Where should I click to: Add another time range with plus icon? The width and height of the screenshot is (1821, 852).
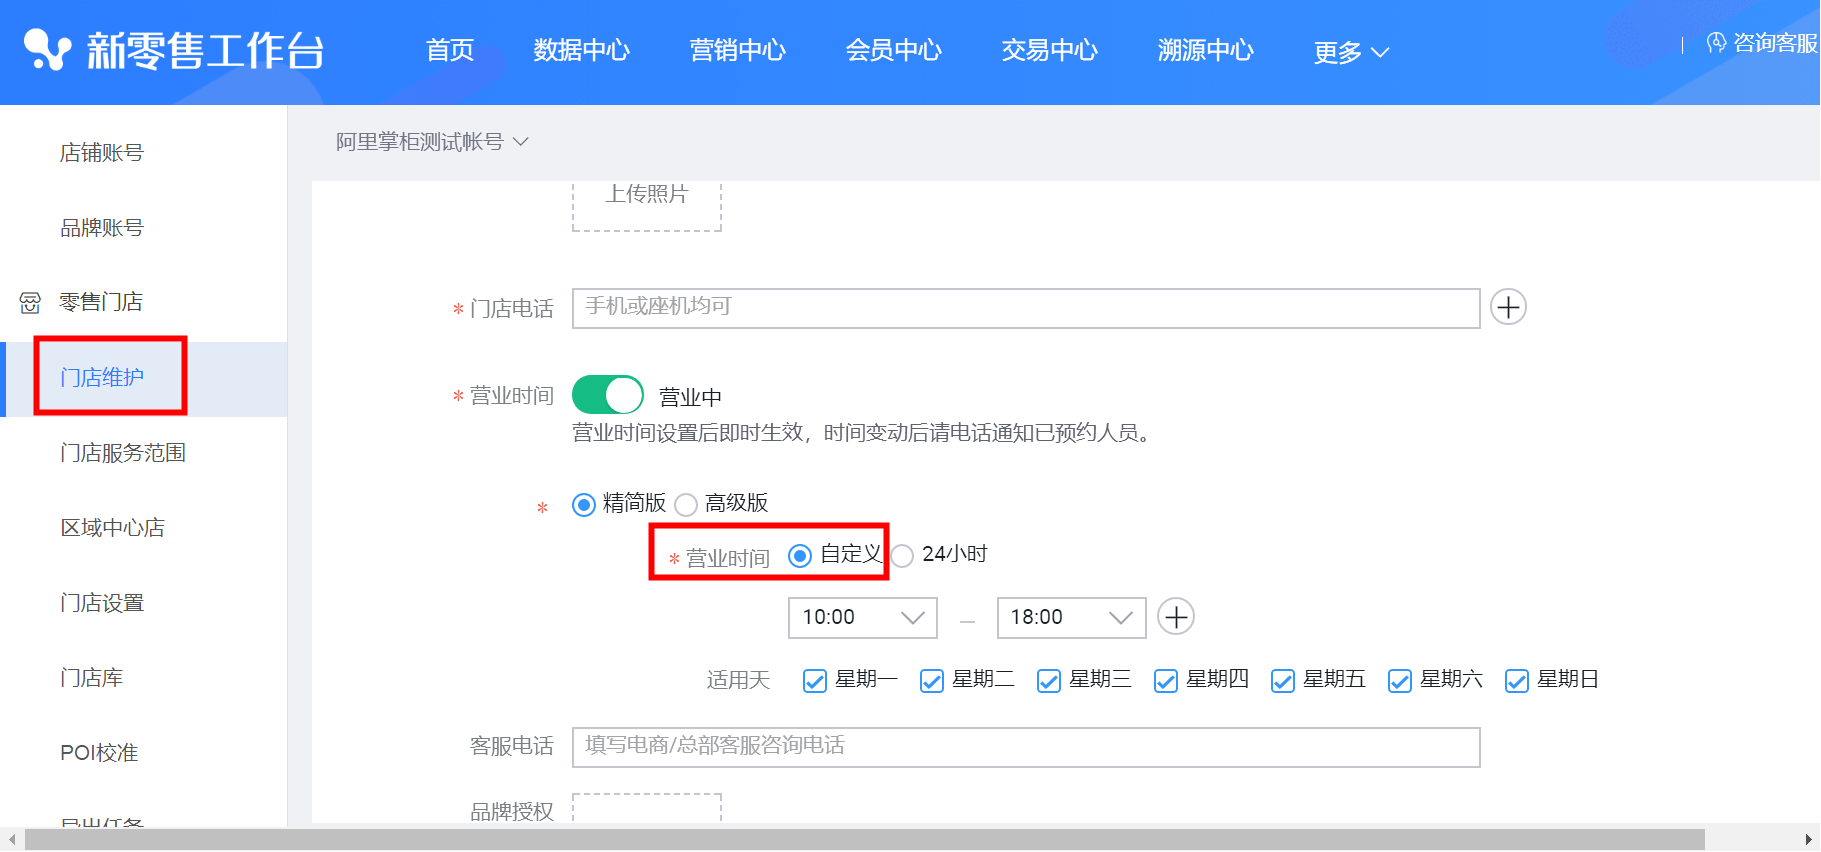[x=1176, y=617]
